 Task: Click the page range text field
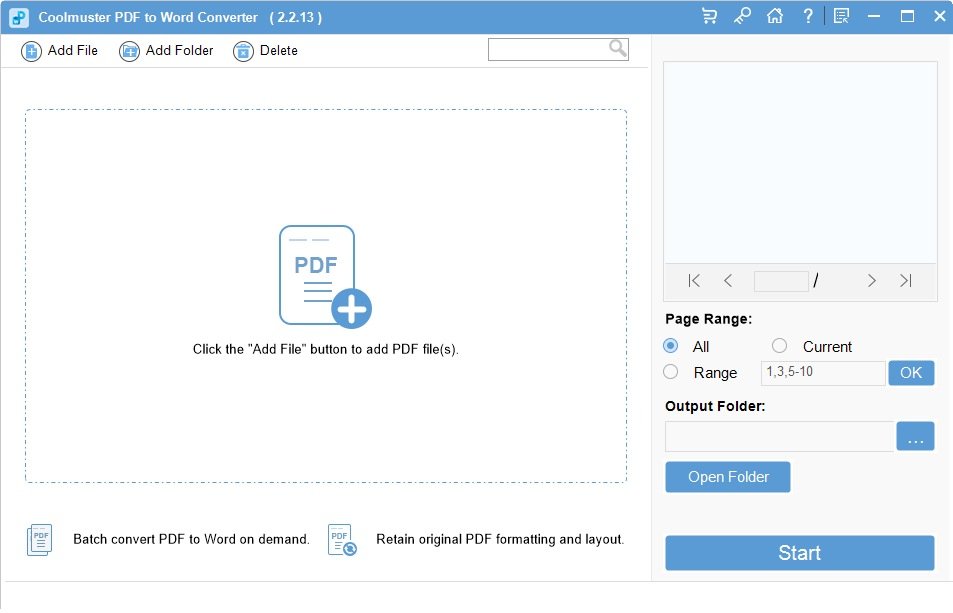[x=822, y=373]
